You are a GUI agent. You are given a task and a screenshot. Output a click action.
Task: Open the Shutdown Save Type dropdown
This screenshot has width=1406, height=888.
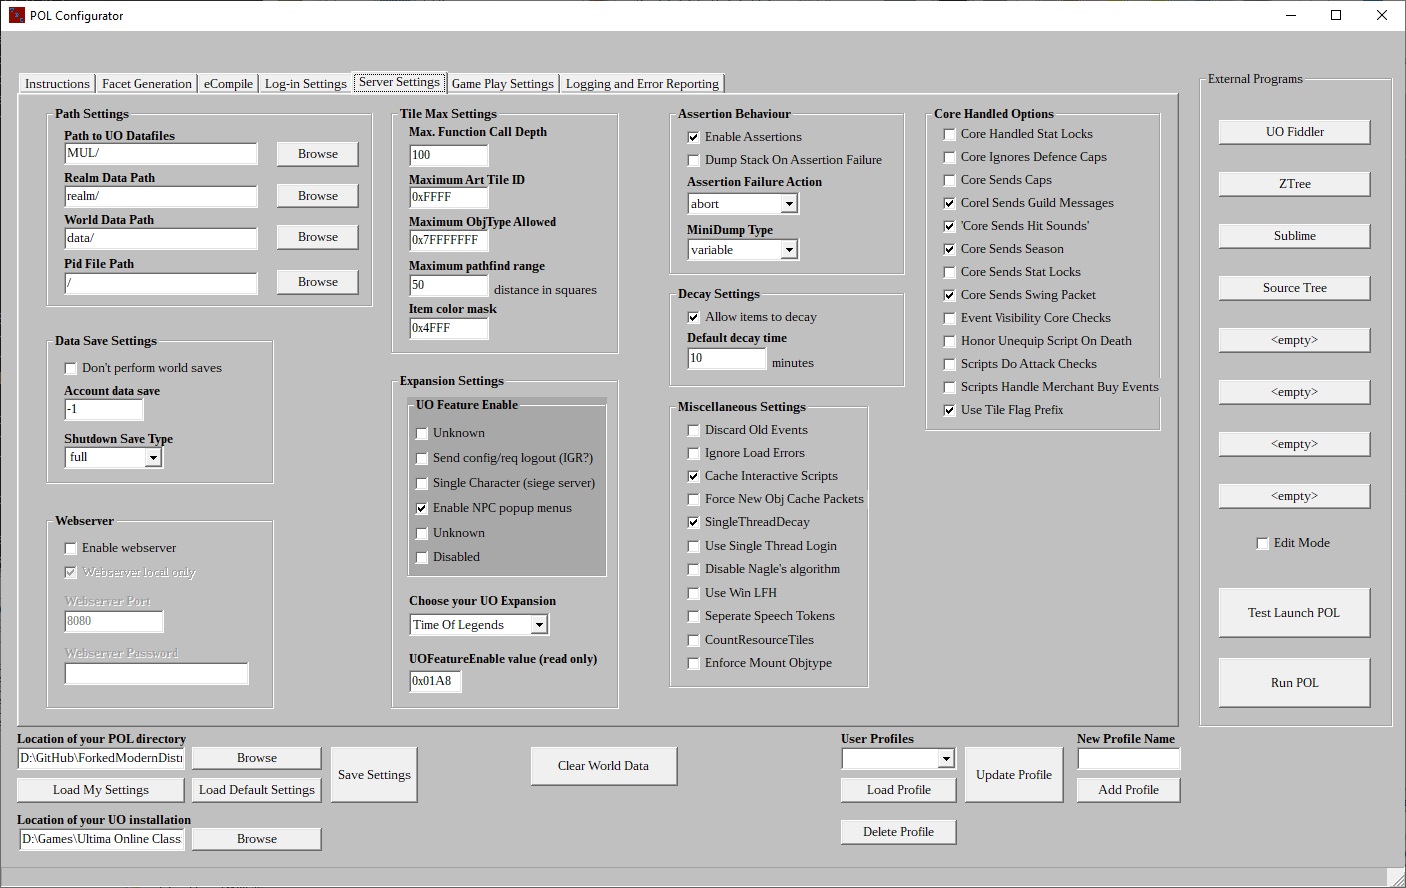point(153,458)
